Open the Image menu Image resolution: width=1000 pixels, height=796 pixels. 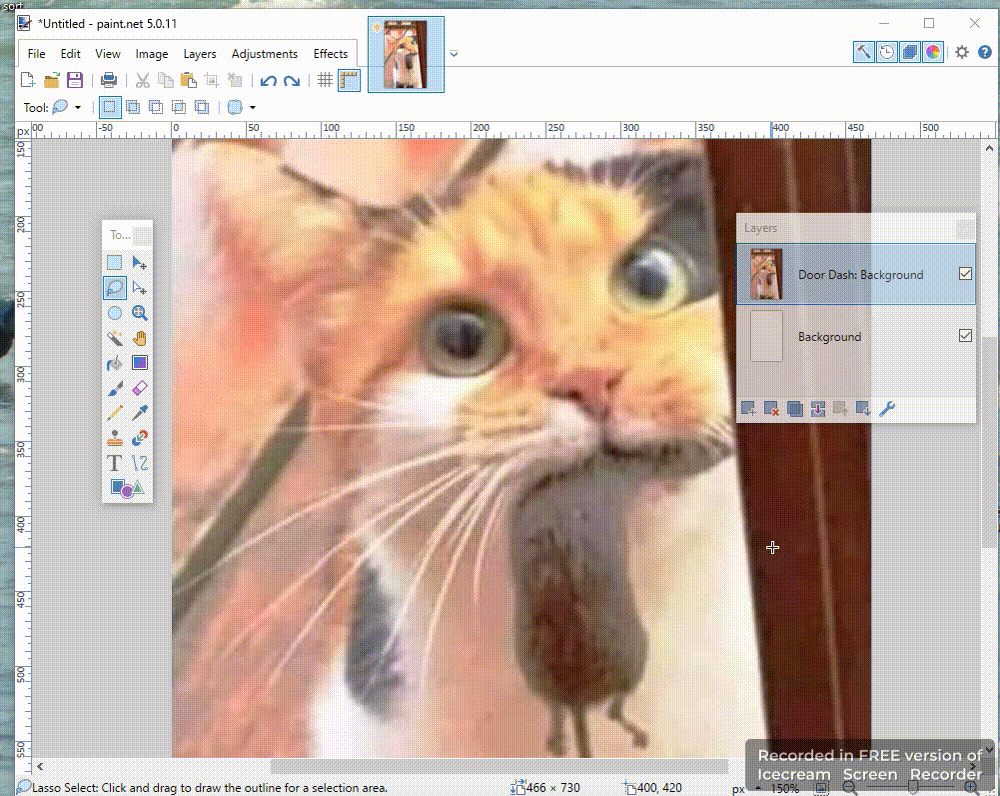(152, 54)
